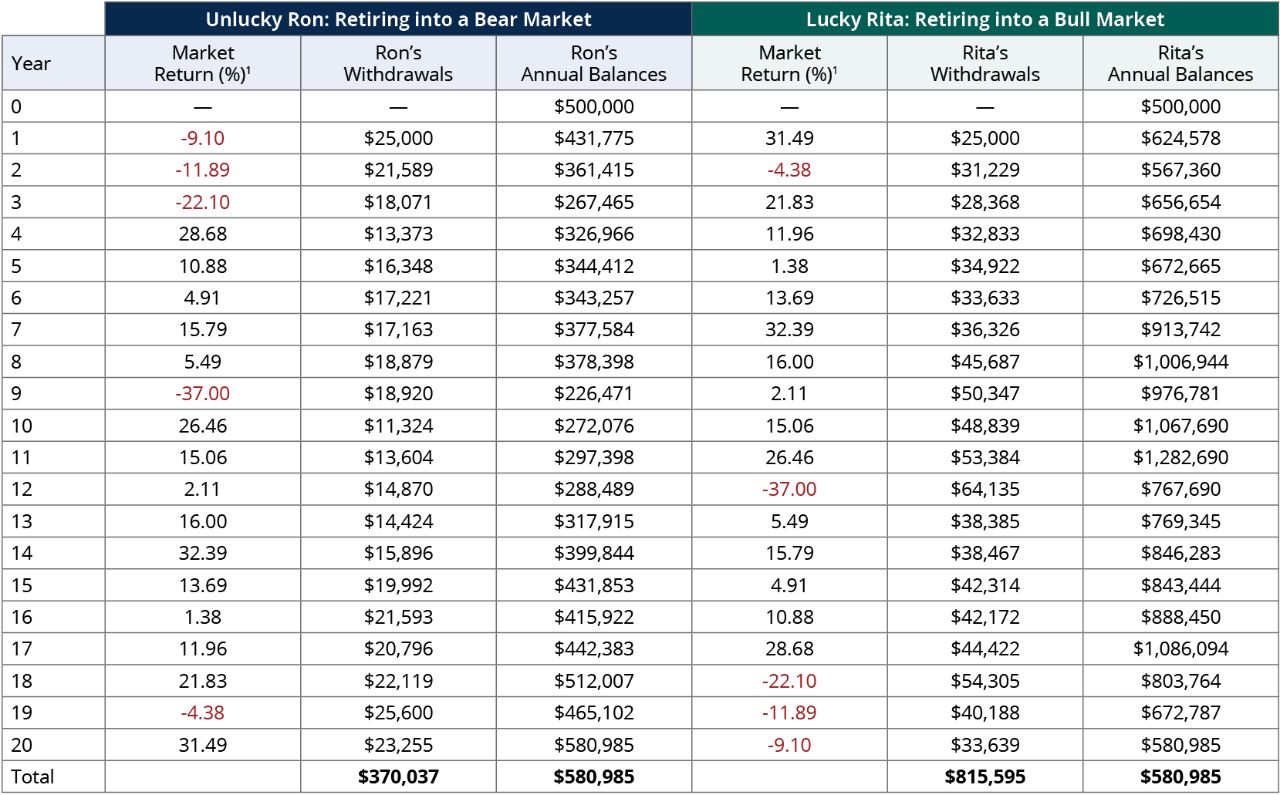Click Ron's withdrawal $16,348
The image size is (1280, 795).
pyautogui.click(x=398, y=266)
